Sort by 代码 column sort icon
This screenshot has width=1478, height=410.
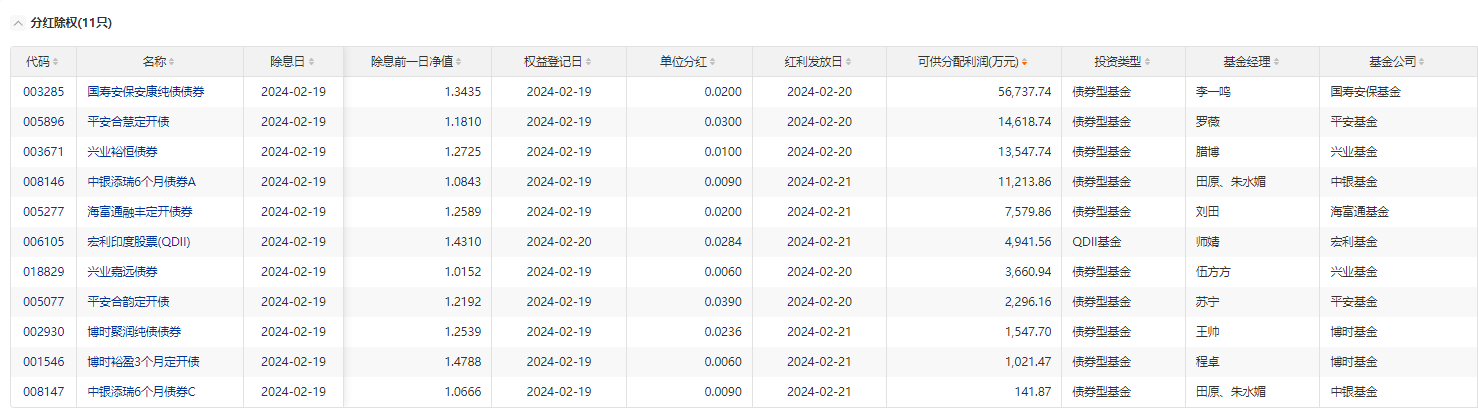(x=56, y=62)
